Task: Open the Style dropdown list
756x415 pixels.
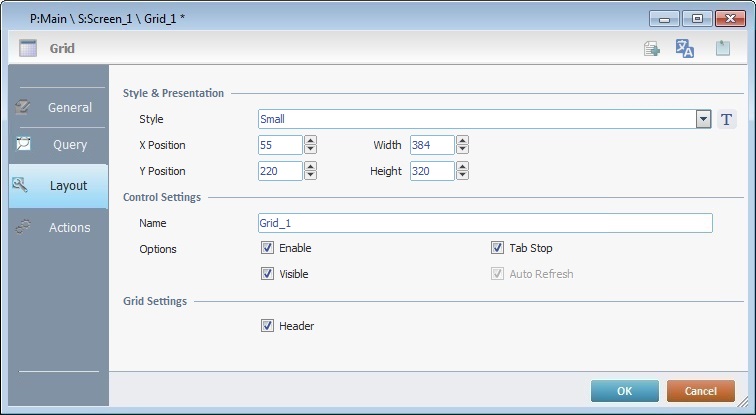Action: pos(703,119)
